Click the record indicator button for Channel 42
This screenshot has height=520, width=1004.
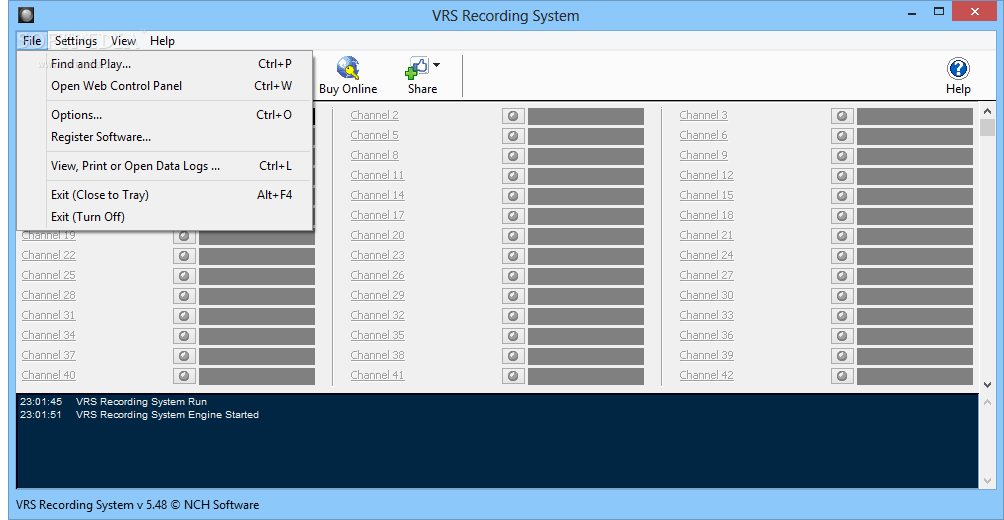(x=842, y=376)
